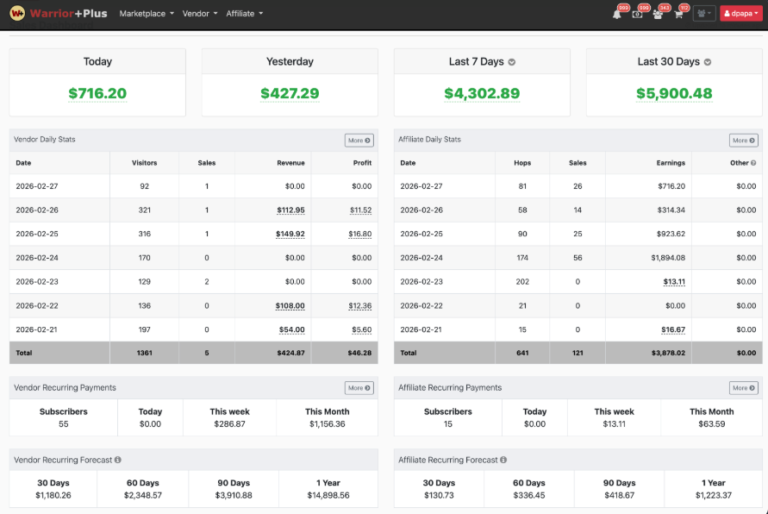Click More button in Affiliate Daily Stats

coord(743,141)
